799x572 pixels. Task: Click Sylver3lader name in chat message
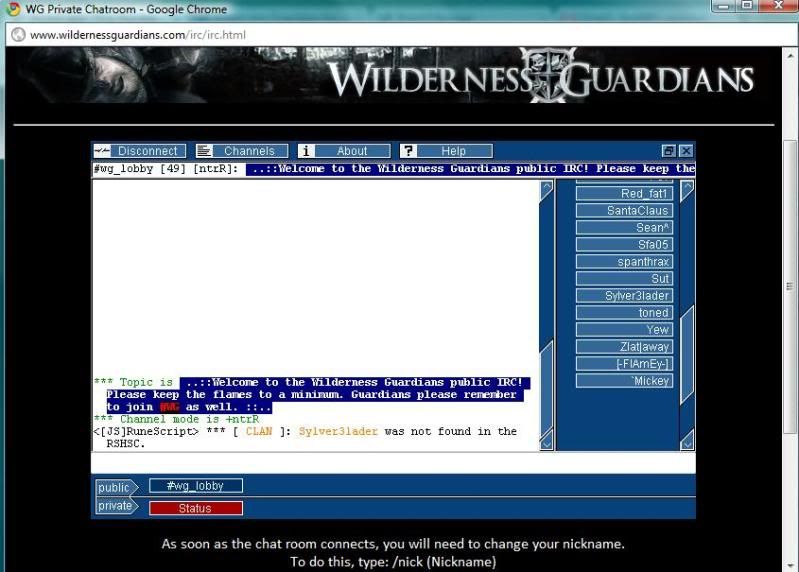(338, 431)
